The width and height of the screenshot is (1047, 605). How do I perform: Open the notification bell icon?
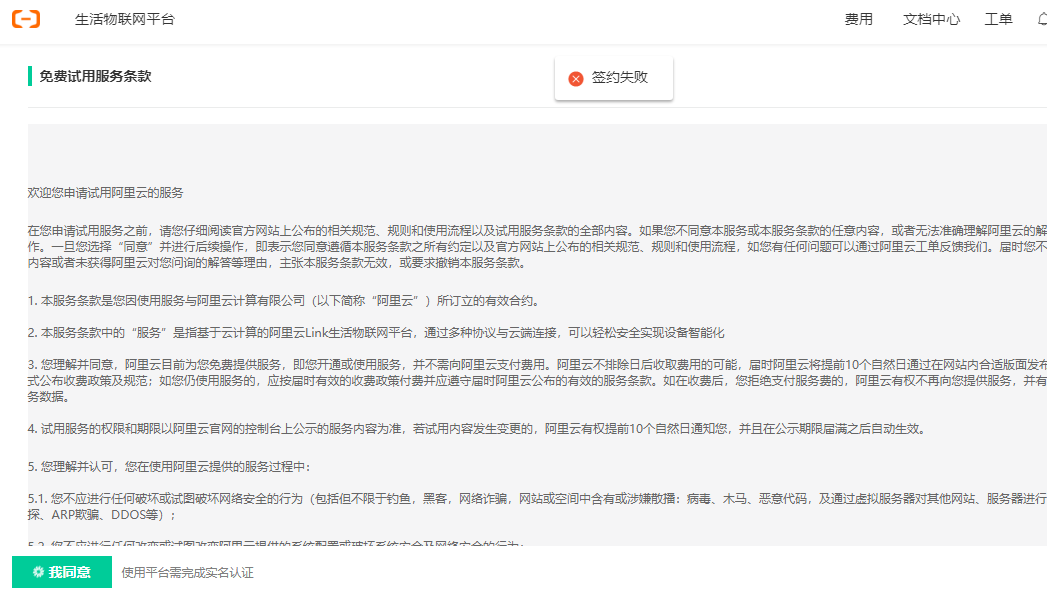tap(1042, 19)
